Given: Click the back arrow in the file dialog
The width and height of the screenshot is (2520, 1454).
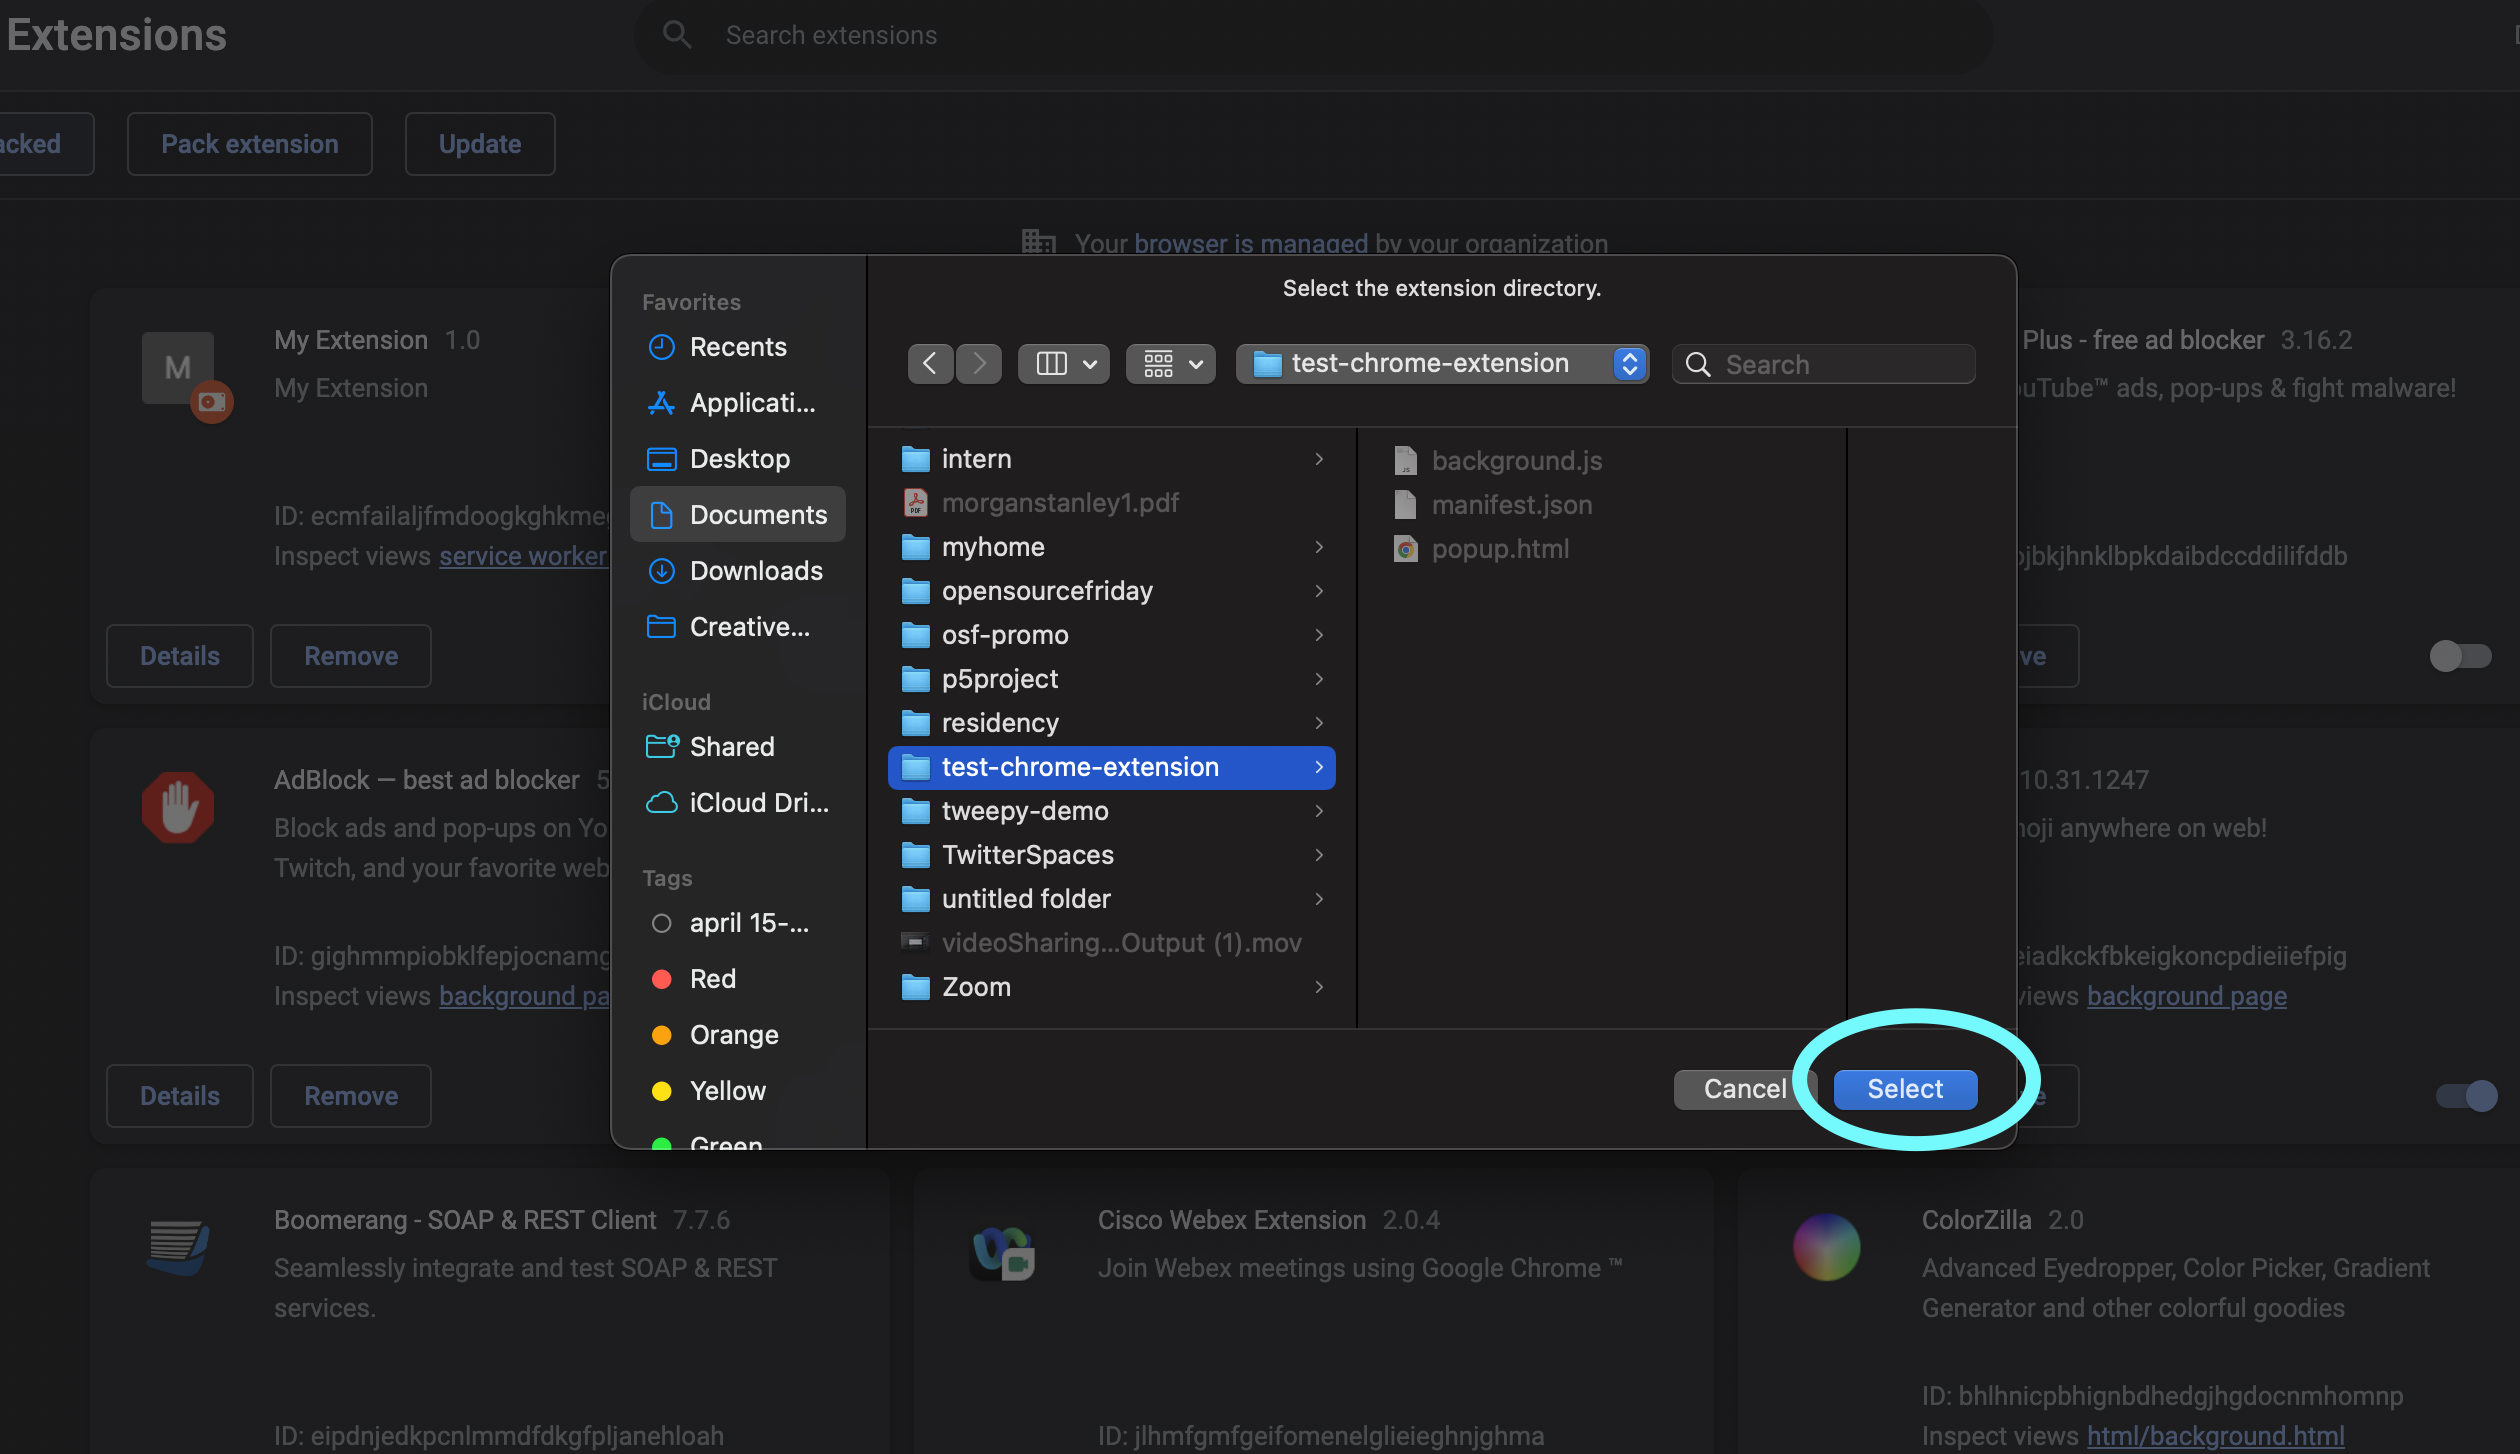Looking at the screenshot, I should [930, 363].
